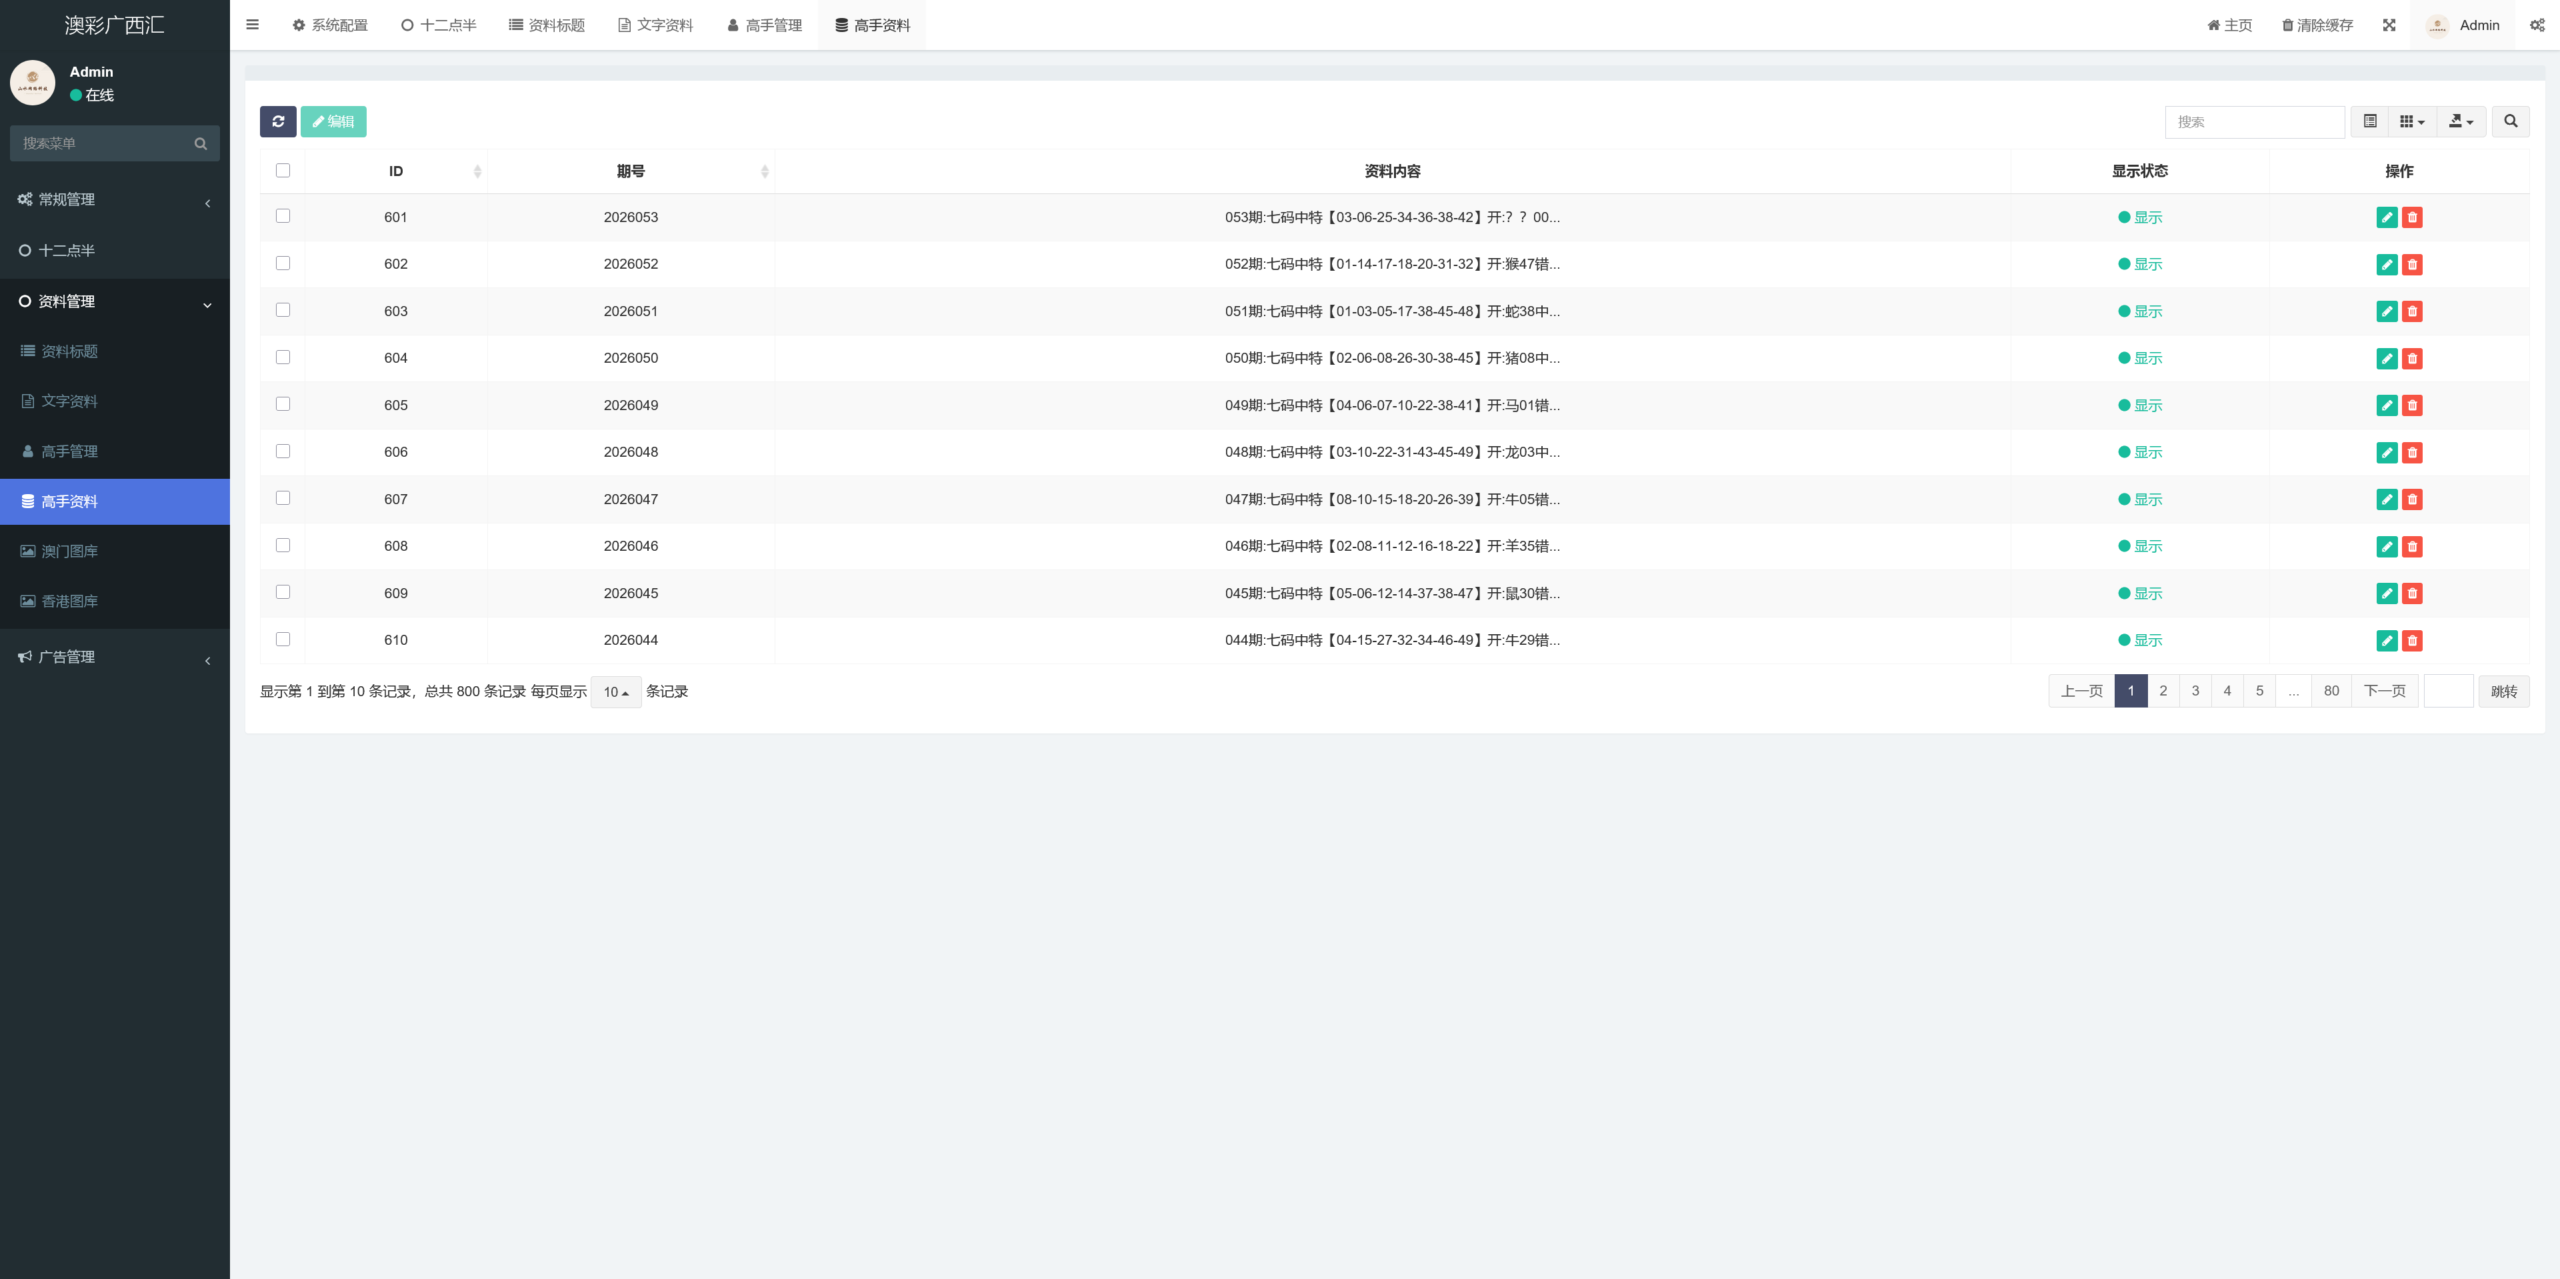The height and width of the screenshot is (1279, 2560).
Task: Click the refresh table icon button
Action: (278, 121)
